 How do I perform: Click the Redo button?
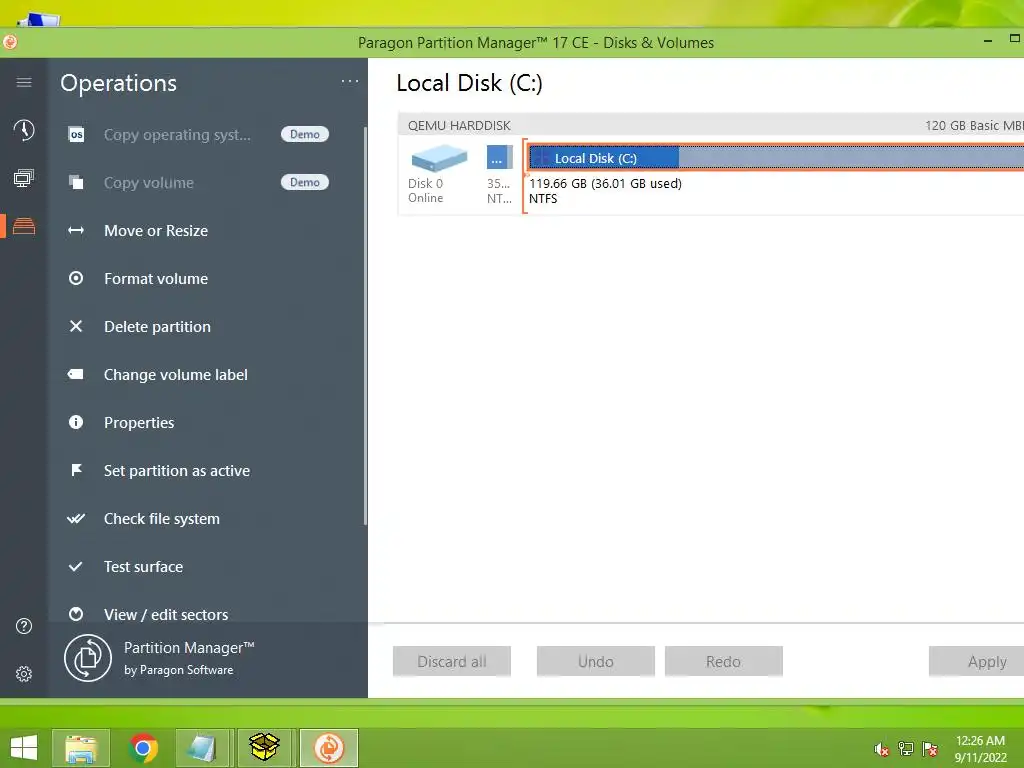(x=724, y=662)
